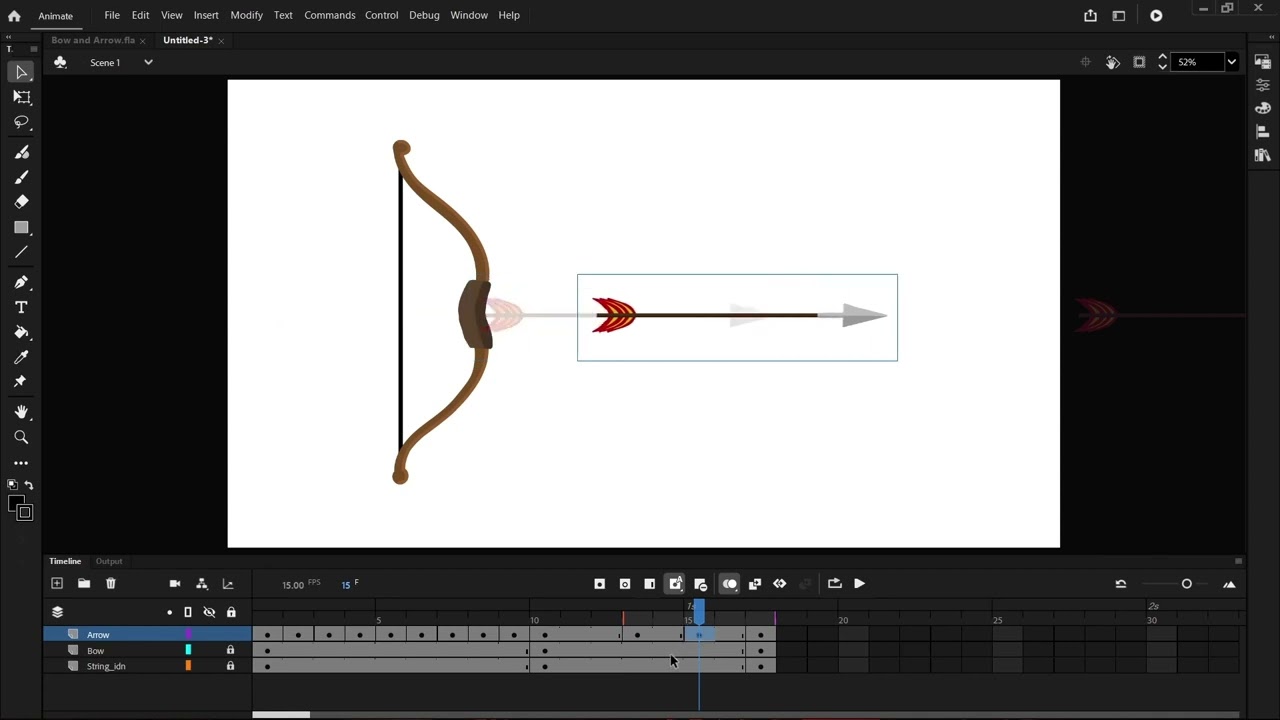Add a camera layer
Image resolution: width=1280 pixels, height=720 pixels.
point(175,584)
